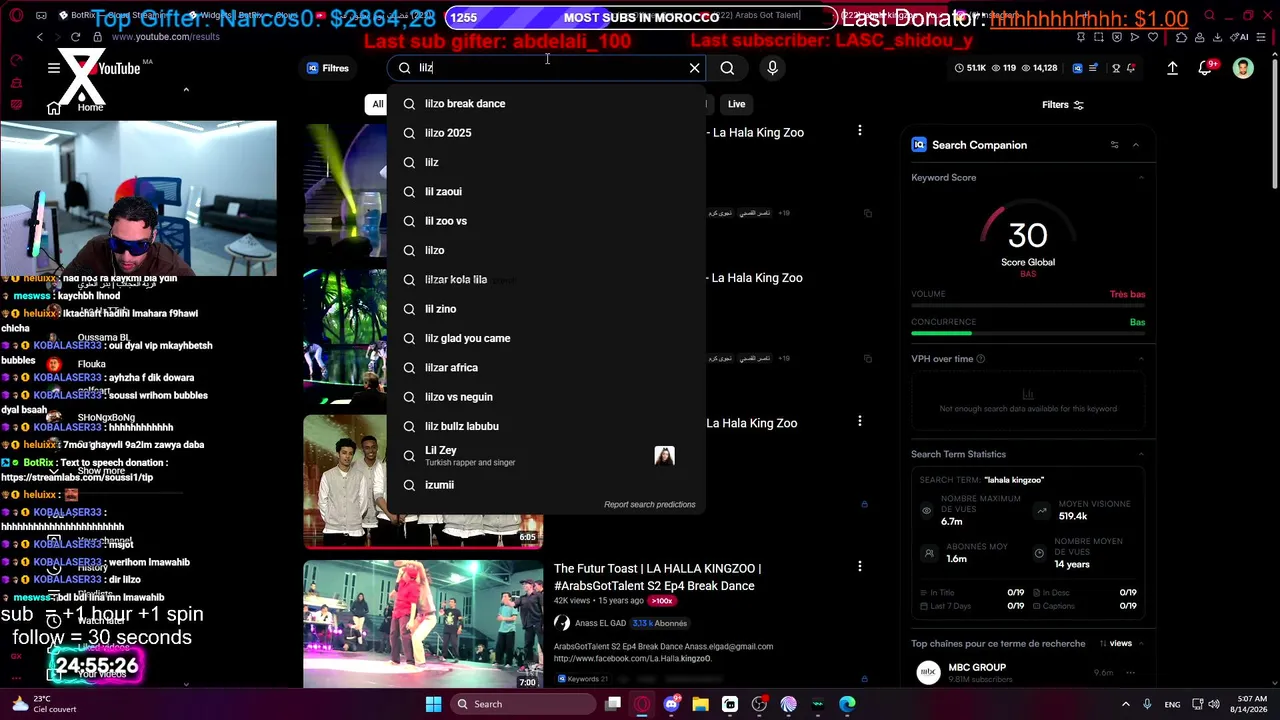Collapse the Keyword Score section
Image resolution: width=1280 pixels, height=720 pixels.
coord(1141,178)
